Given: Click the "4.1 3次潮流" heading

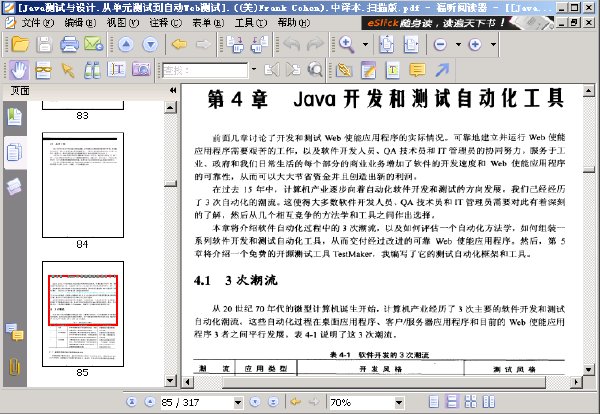Looking at the screenshot, I should [235, 280].
